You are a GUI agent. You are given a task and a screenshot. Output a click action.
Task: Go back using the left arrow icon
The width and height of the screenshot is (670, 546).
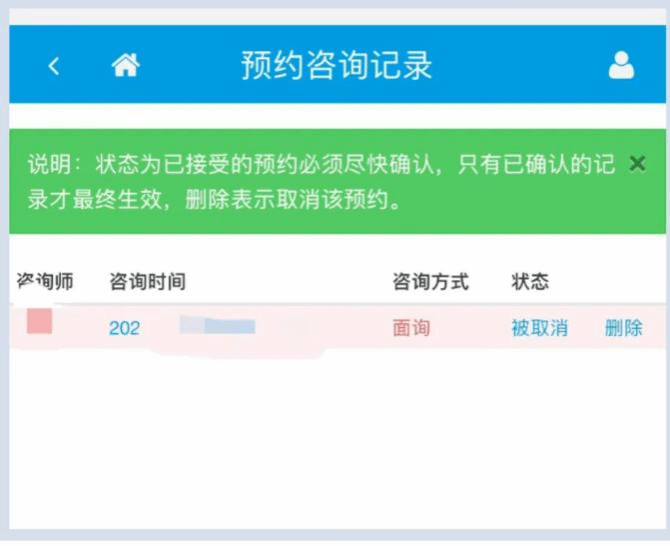(54, 67)
